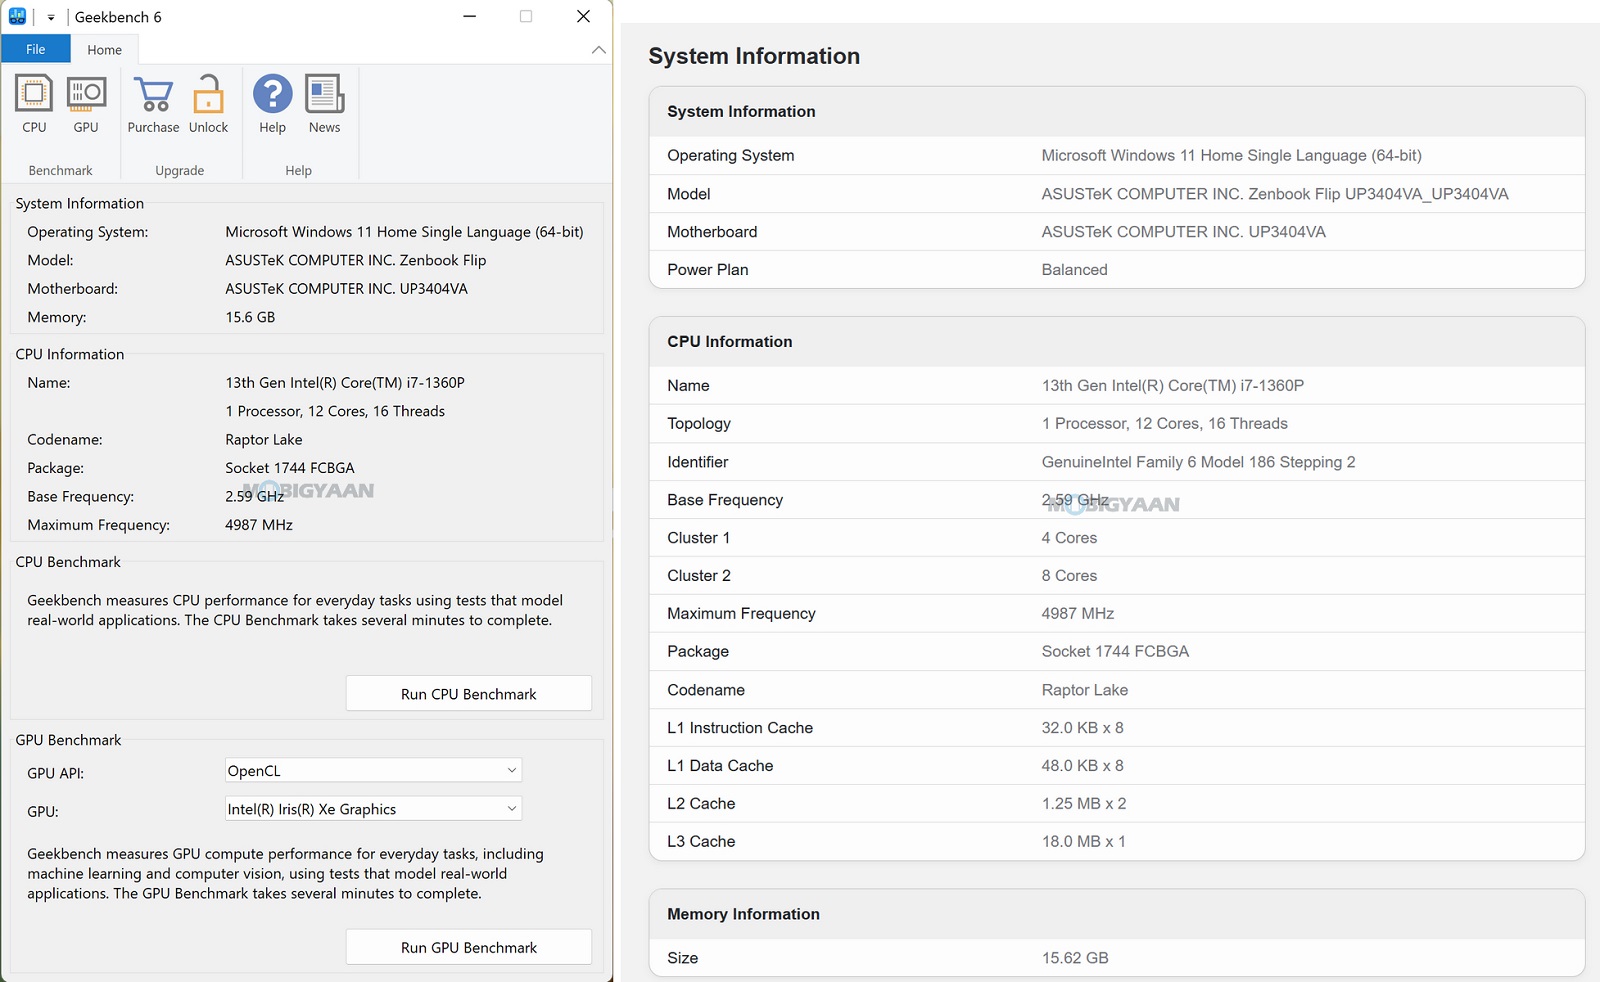Select 'ASUSTeK COMPUTER INC. UP3404VA' Motherboard value in right page
Viewport: 1600px width, 982px height.
(1183, 231)
